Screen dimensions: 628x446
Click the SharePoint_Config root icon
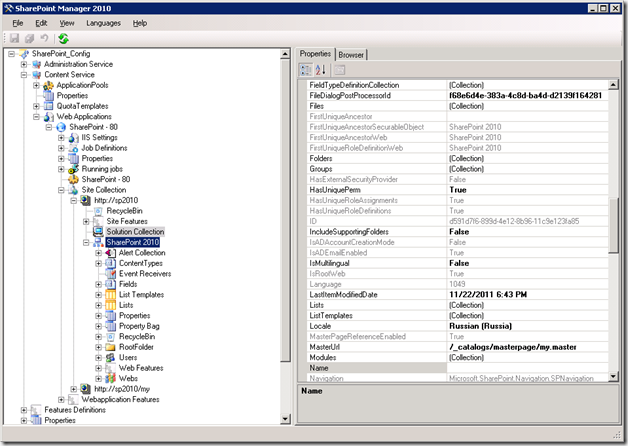[x=24, y=54]
